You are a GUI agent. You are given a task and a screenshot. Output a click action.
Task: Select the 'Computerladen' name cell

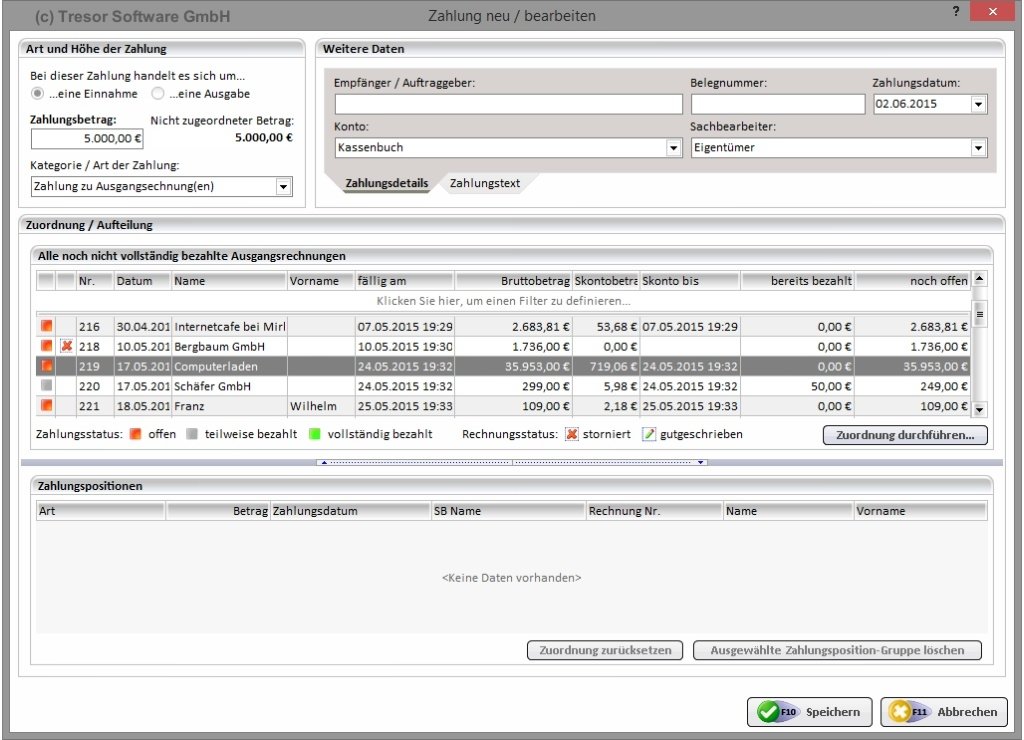pyautogui.click(x=229, y=366)
